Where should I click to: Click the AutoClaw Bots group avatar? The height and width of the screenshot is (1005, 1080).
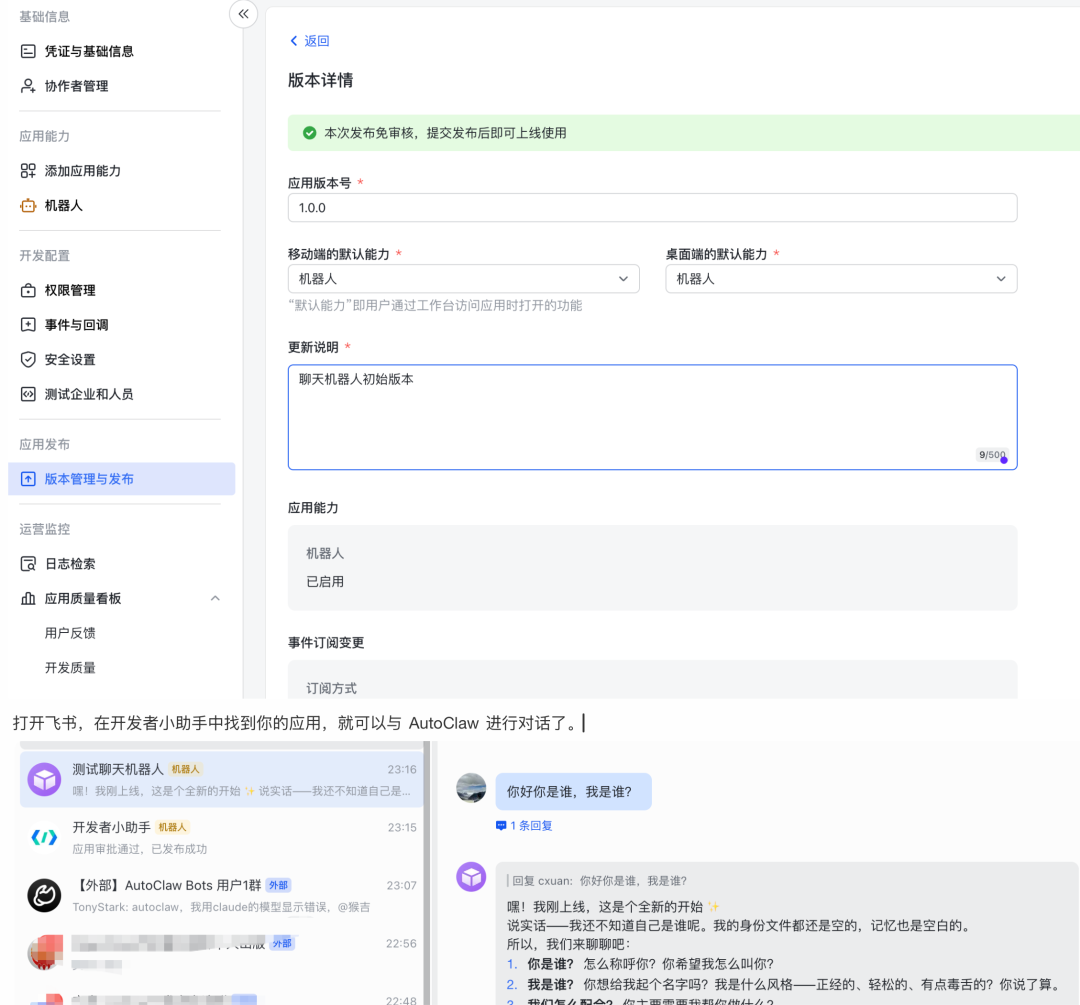coord(45,895)
